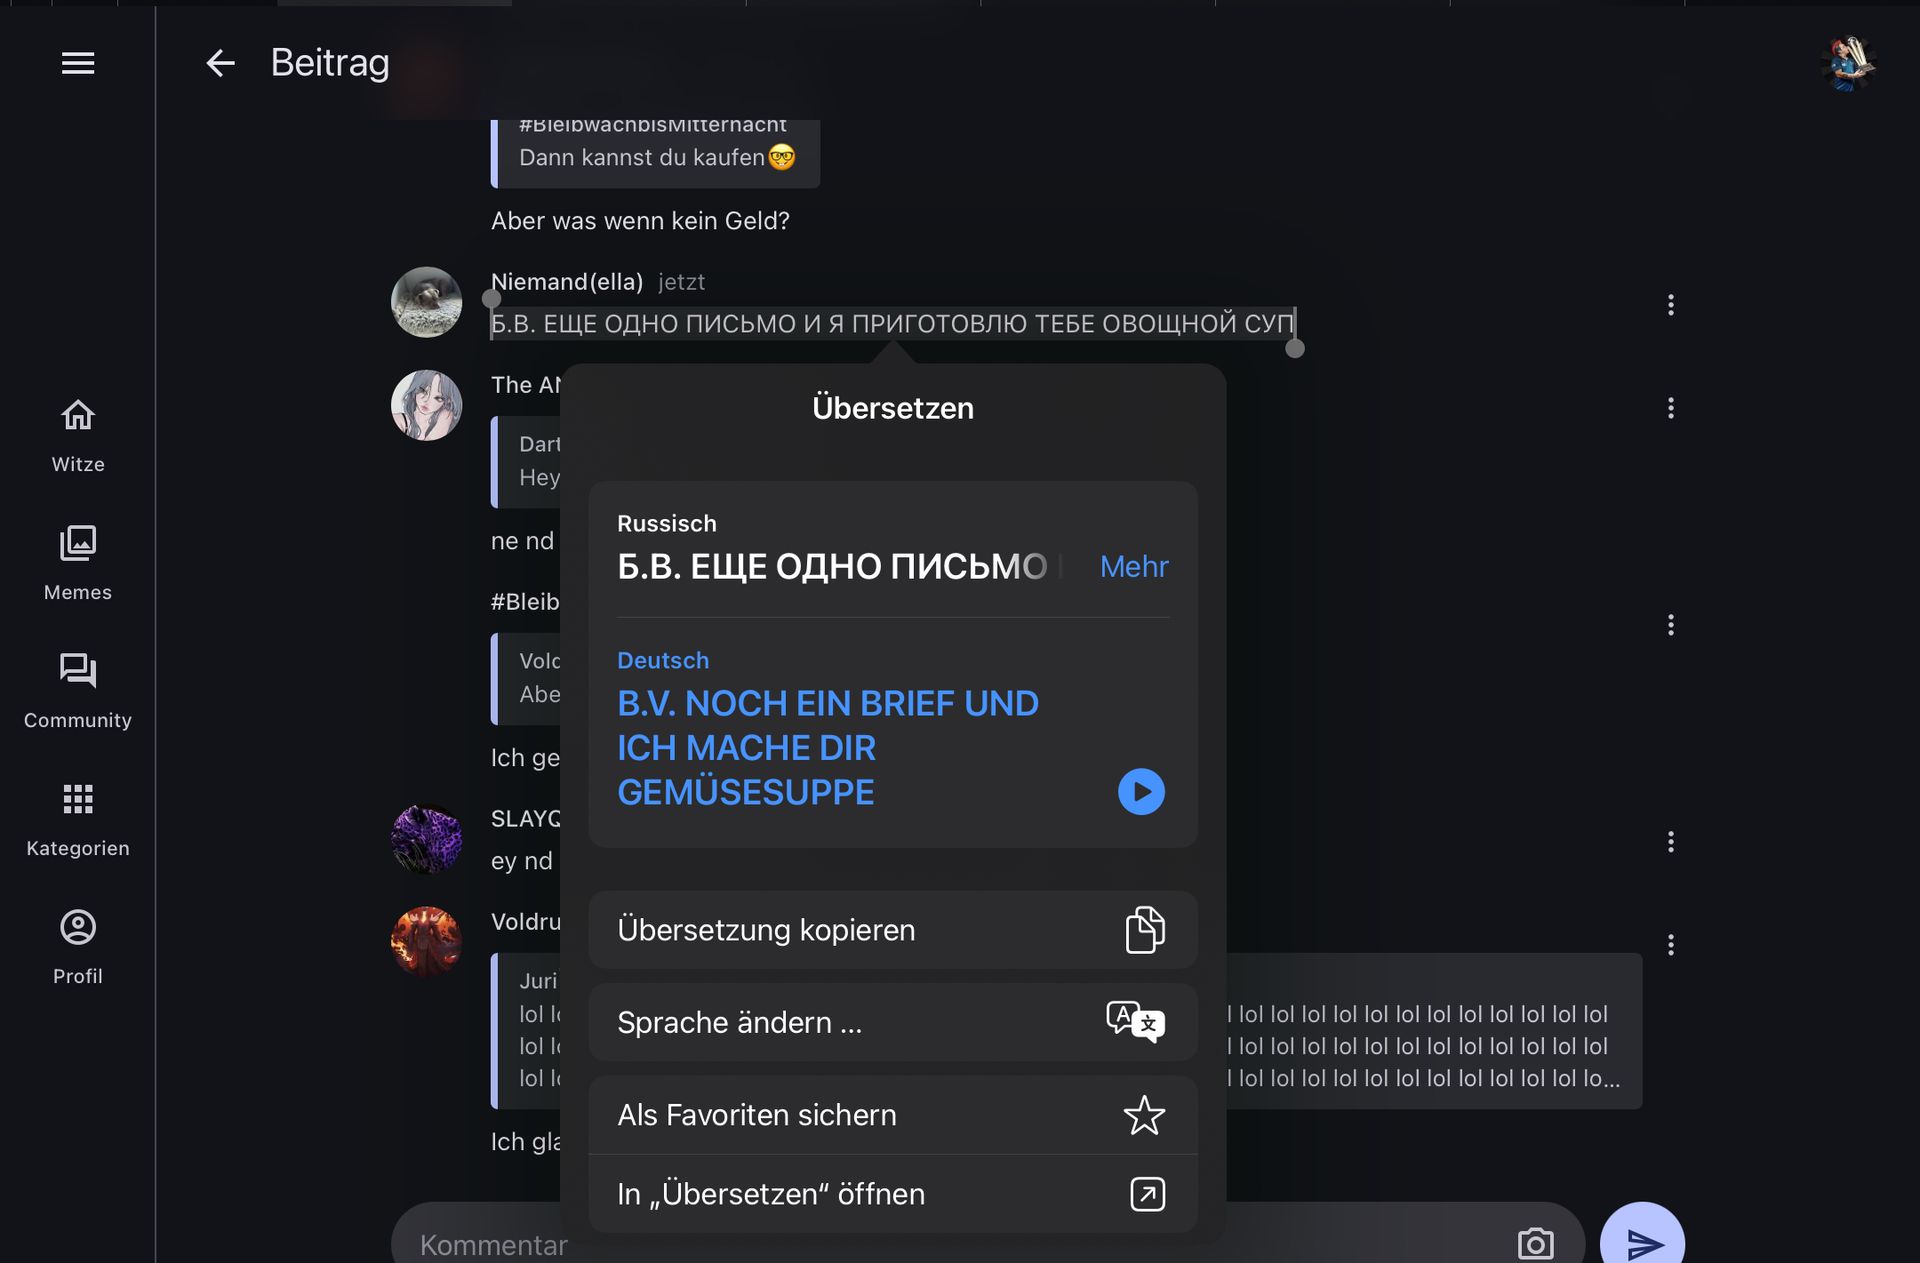The width and height of the screenshot is (1920, 1263).
Task: Play the German translation audio
Action: point(1141,792)
